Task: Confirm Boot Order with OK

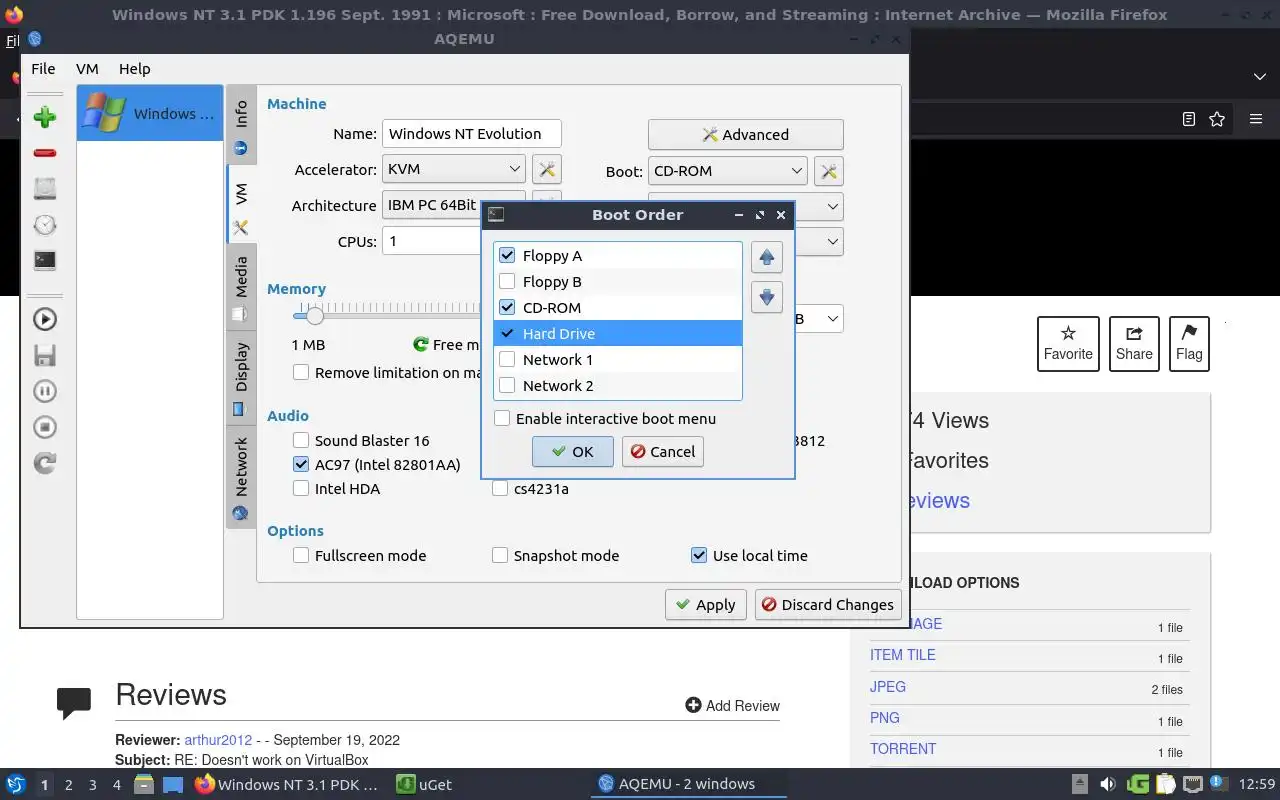Action: 572,451
